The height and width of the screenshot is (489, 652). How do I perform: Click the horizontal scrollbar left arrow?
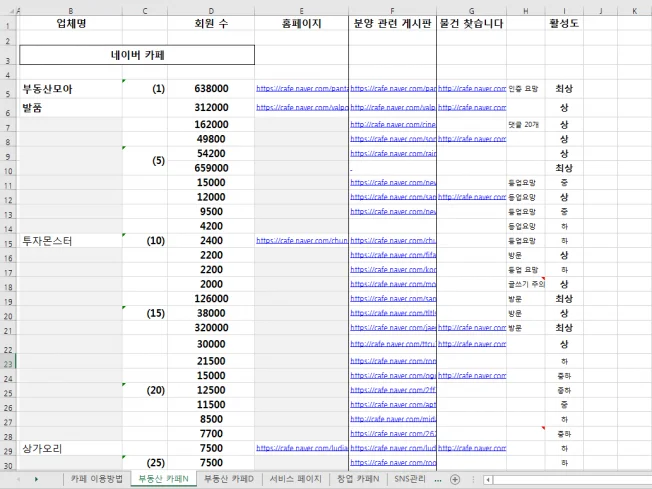coord(488,480)
